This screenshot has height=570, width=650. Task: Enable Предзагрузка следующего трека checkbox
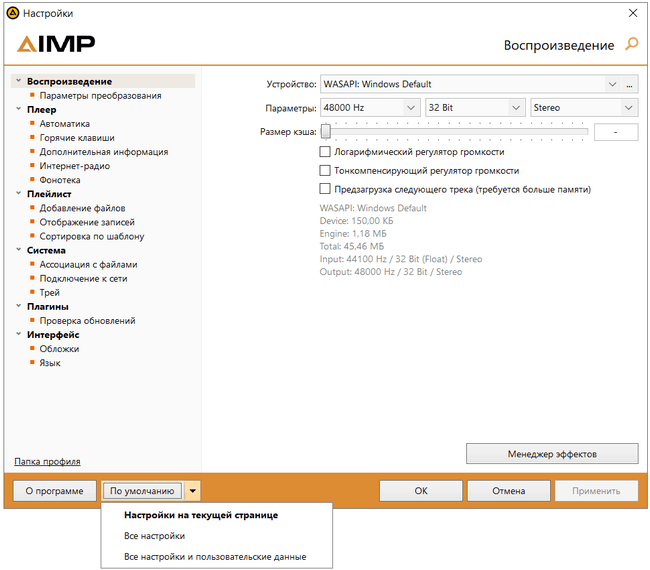click(325, 189)
